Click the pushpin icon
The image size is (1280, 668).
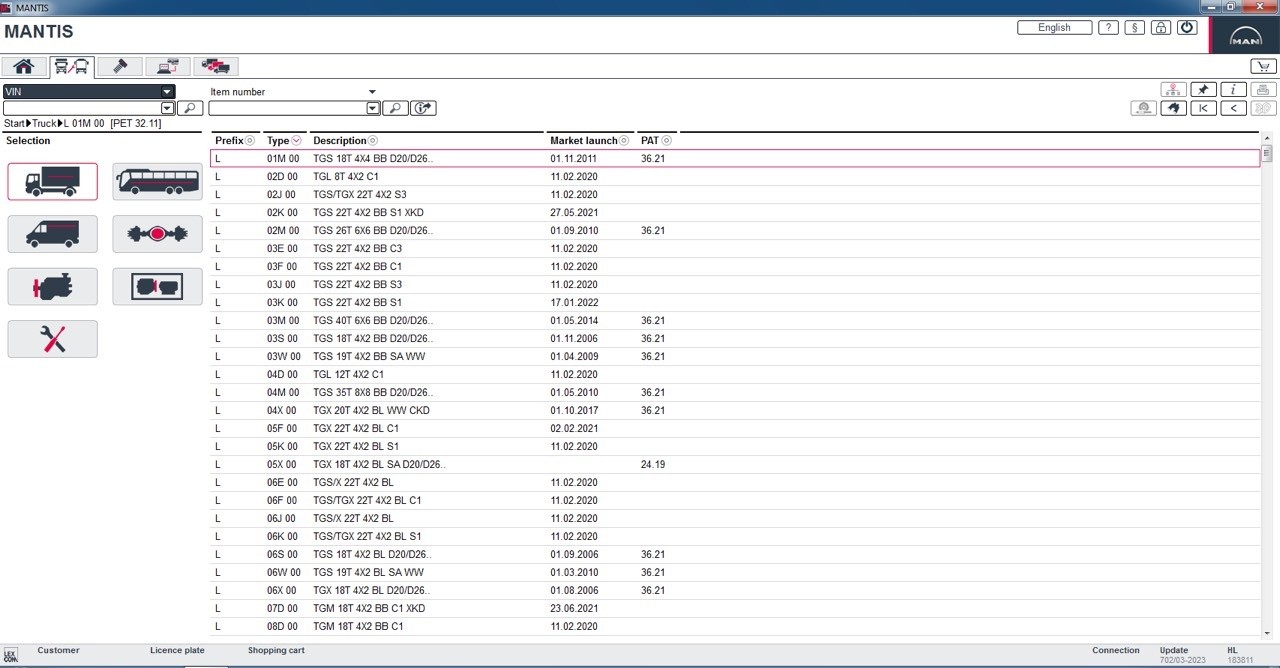(1203, 90)
